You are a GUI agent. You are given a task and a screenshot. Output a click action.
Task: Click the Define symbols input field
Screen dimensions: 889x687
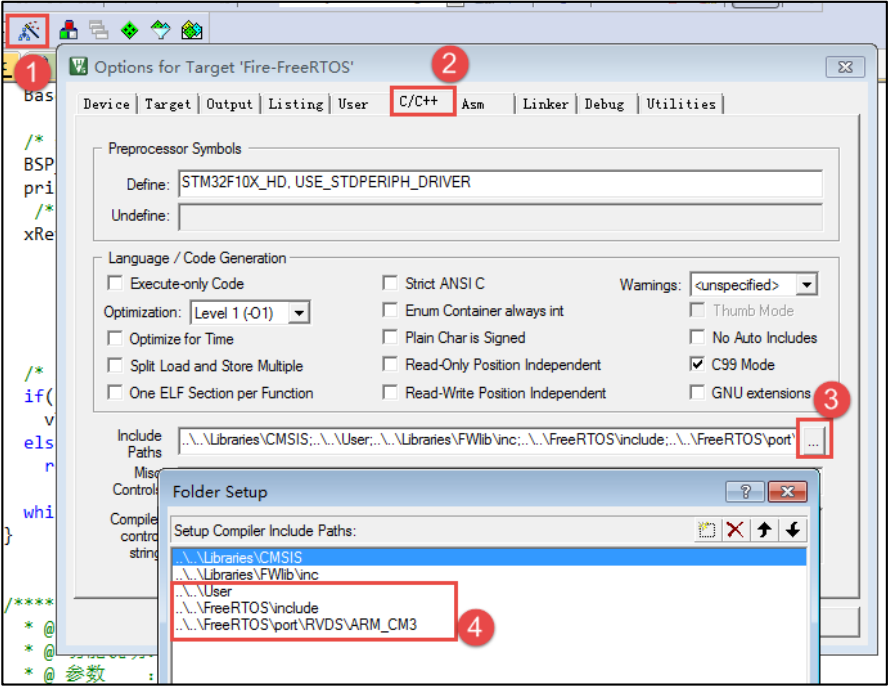click(500, 183)
